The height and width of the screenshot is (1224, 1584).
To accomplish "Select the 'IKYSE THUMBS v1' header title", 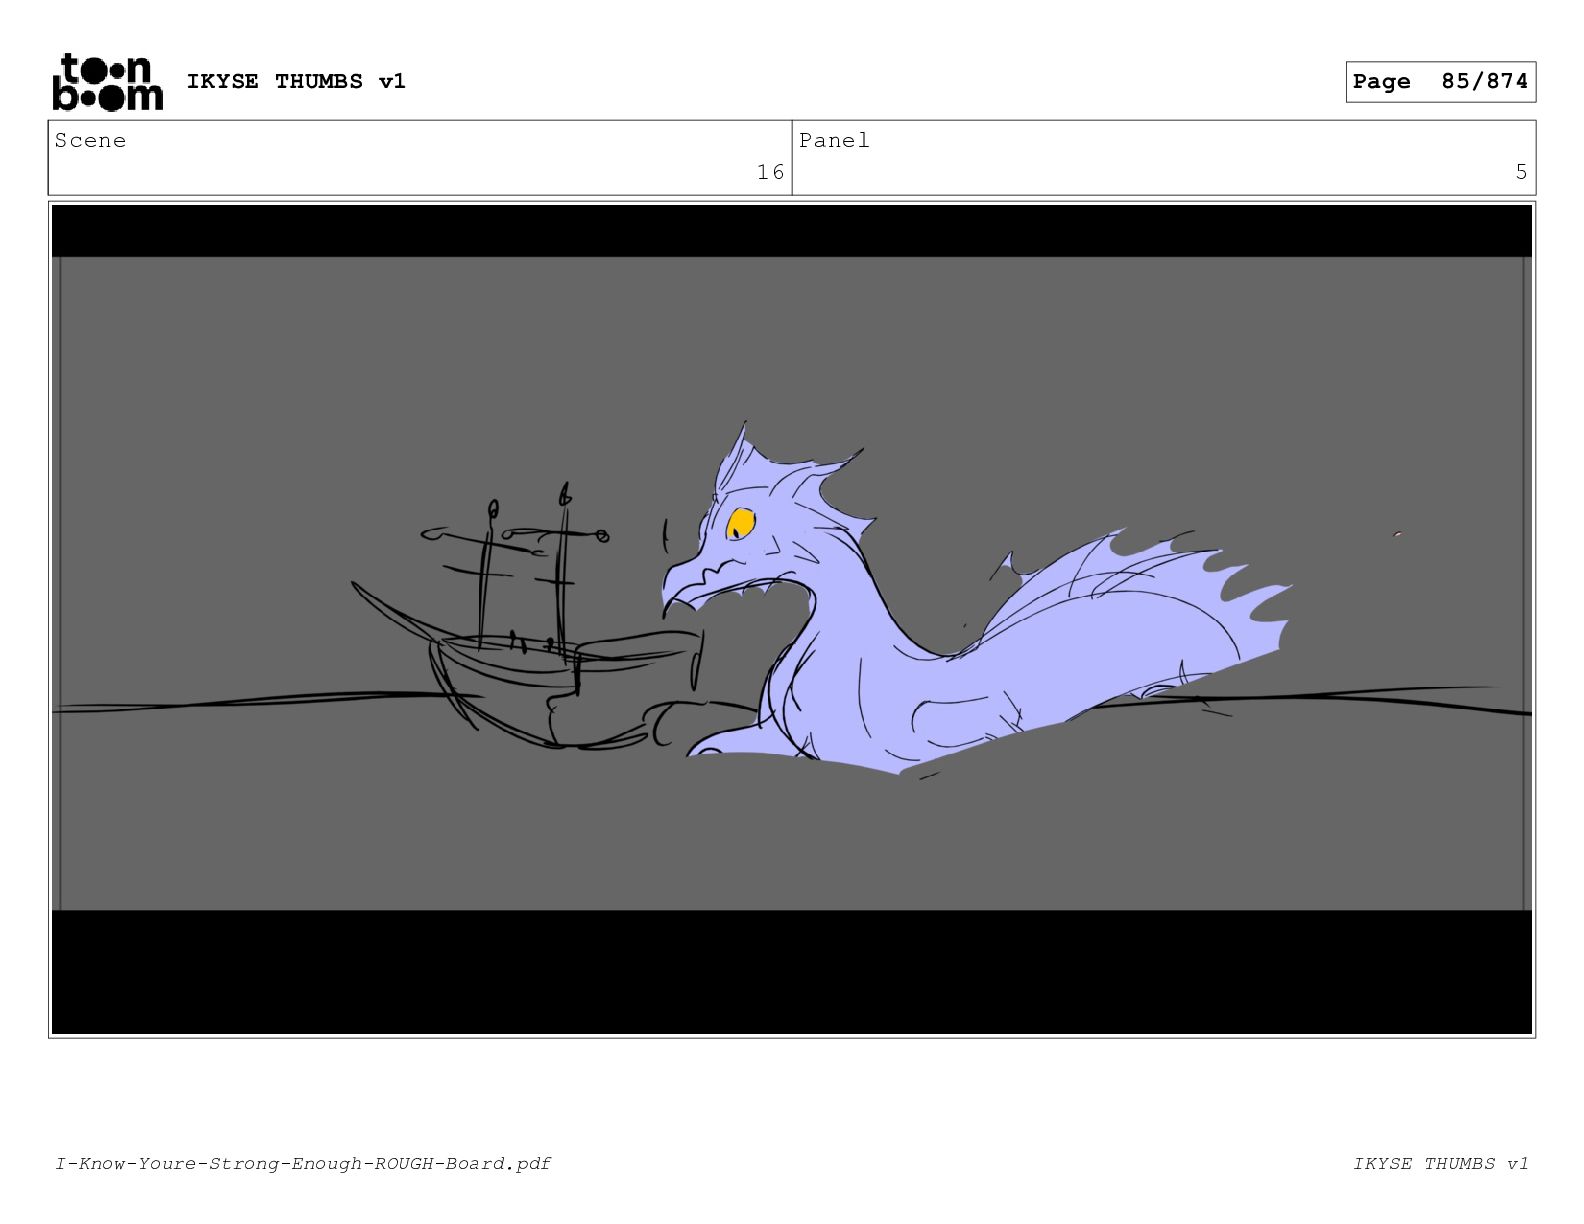I will coord(296,81).
